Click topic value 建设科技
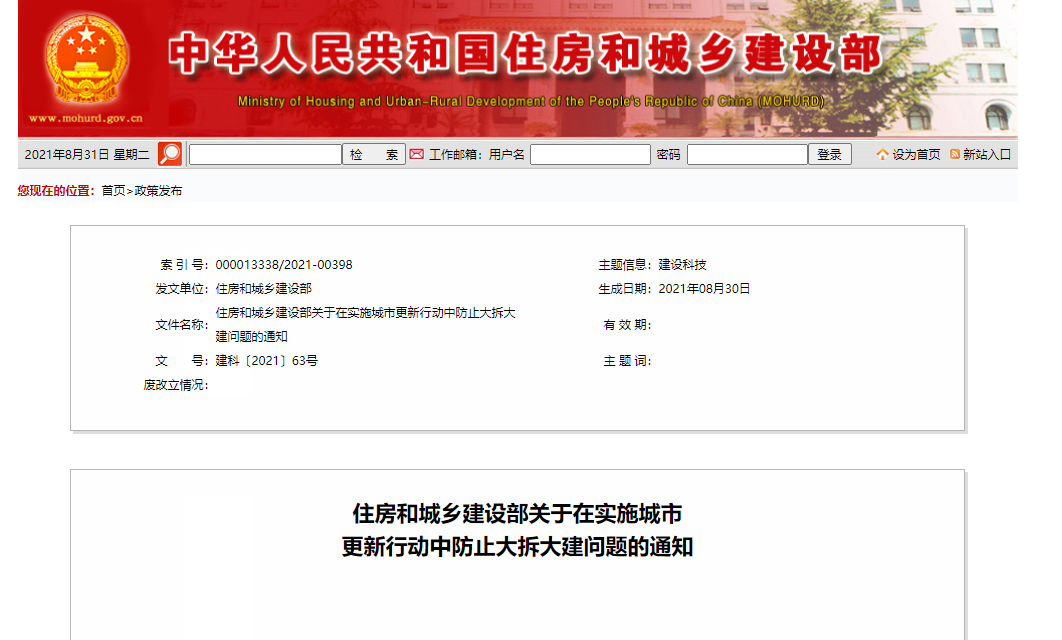This screenshot has height=640, width=1062. pos(682,265)
